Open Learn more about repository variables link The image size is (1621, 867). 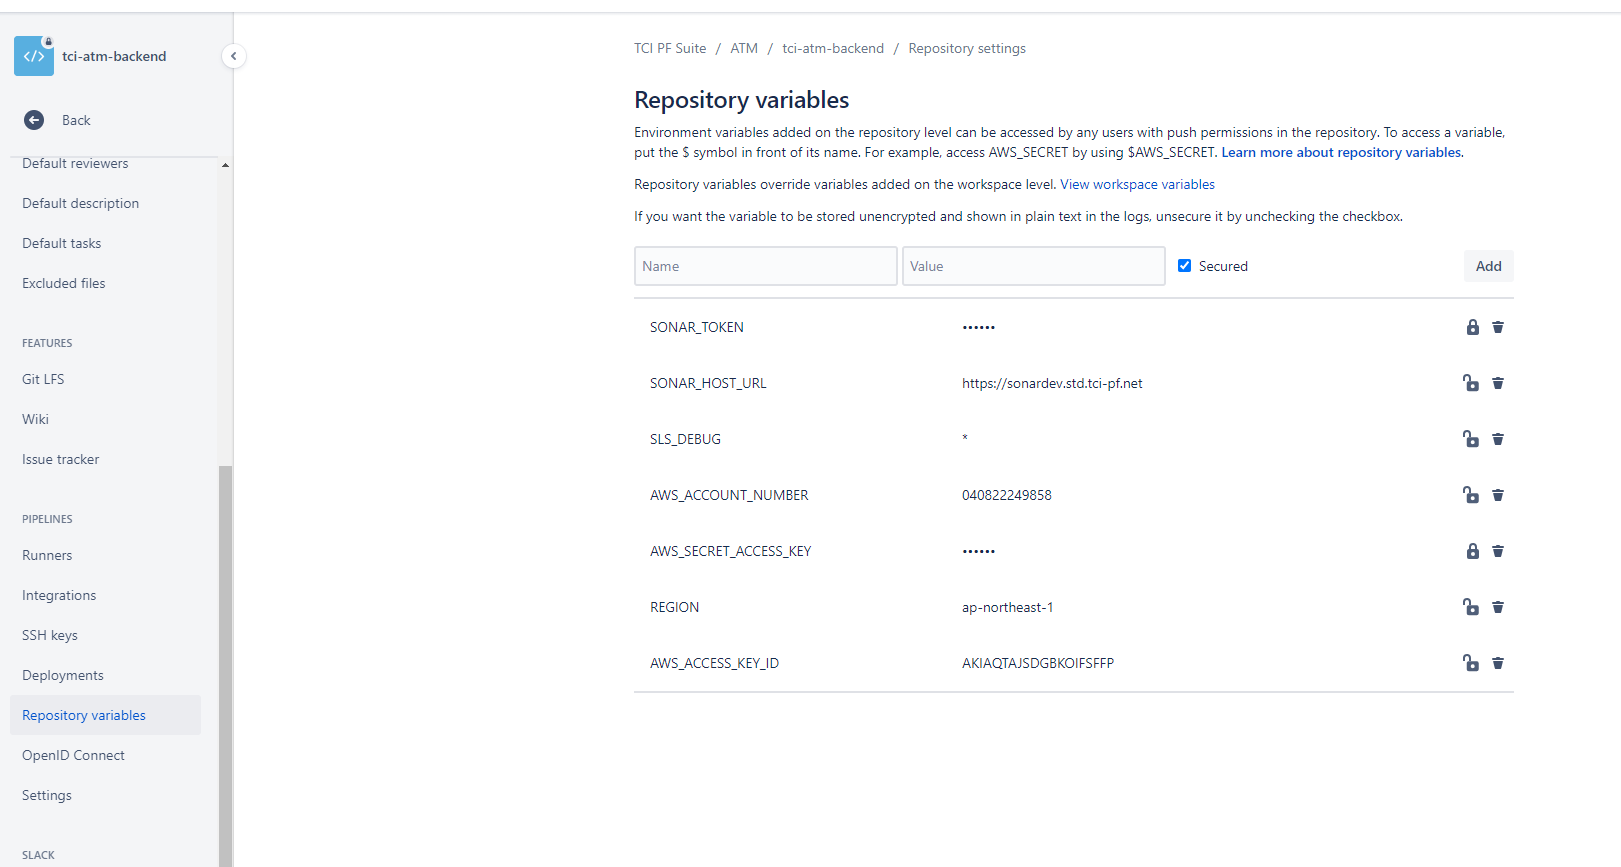coord(1341,152)
